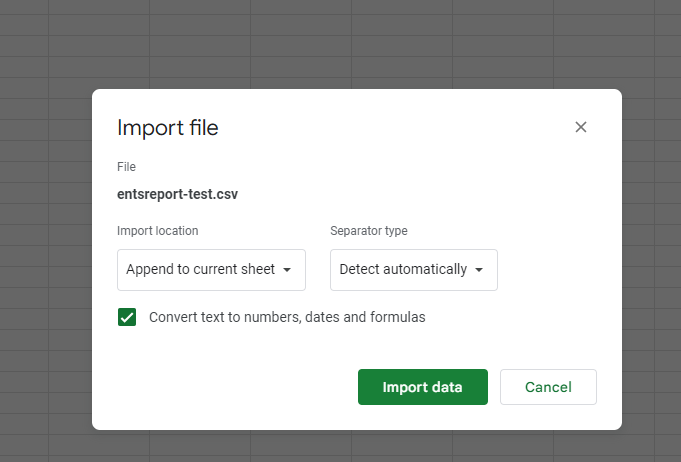Click the Import location field label
This screenshot has height=462, width=681.
tap(158, 231)
